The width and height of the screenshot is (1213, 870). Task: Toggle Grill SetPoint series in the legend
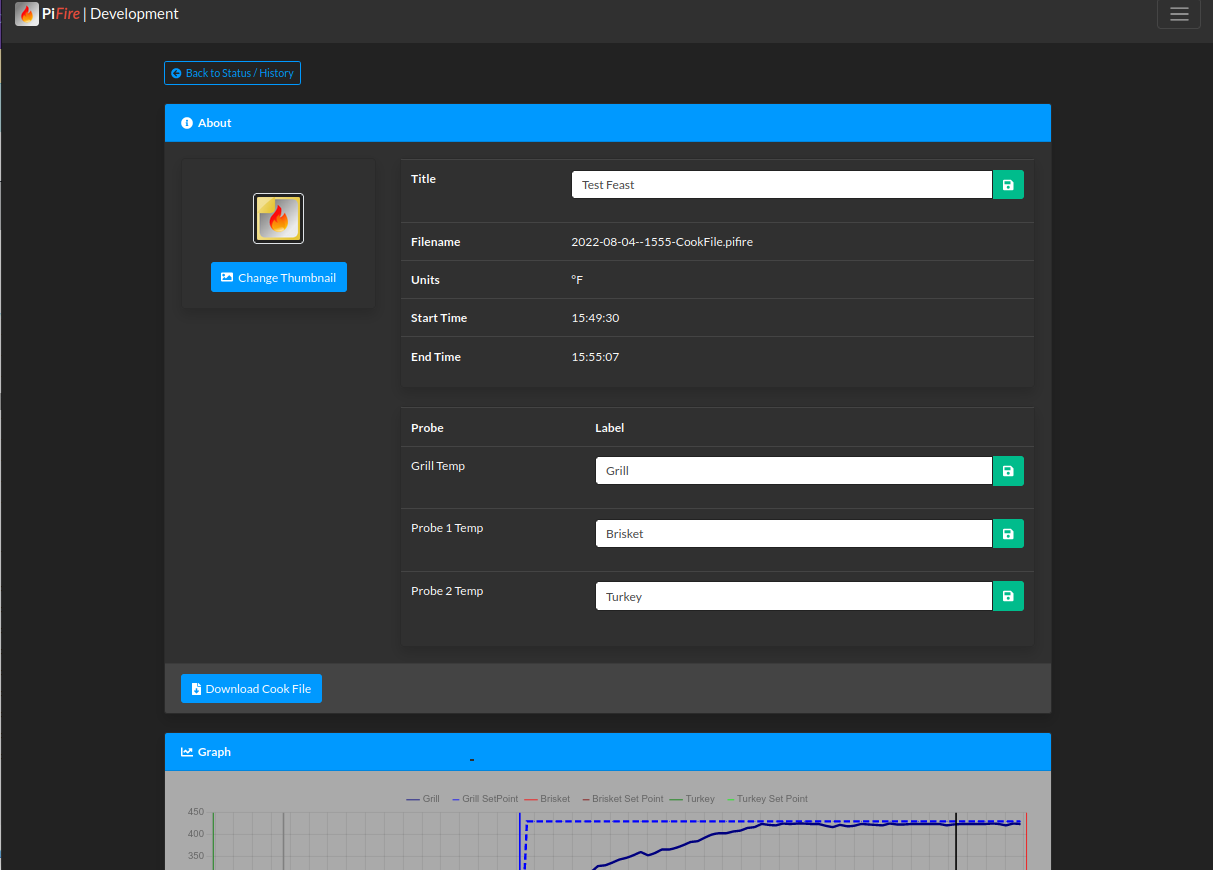point(485,799)
